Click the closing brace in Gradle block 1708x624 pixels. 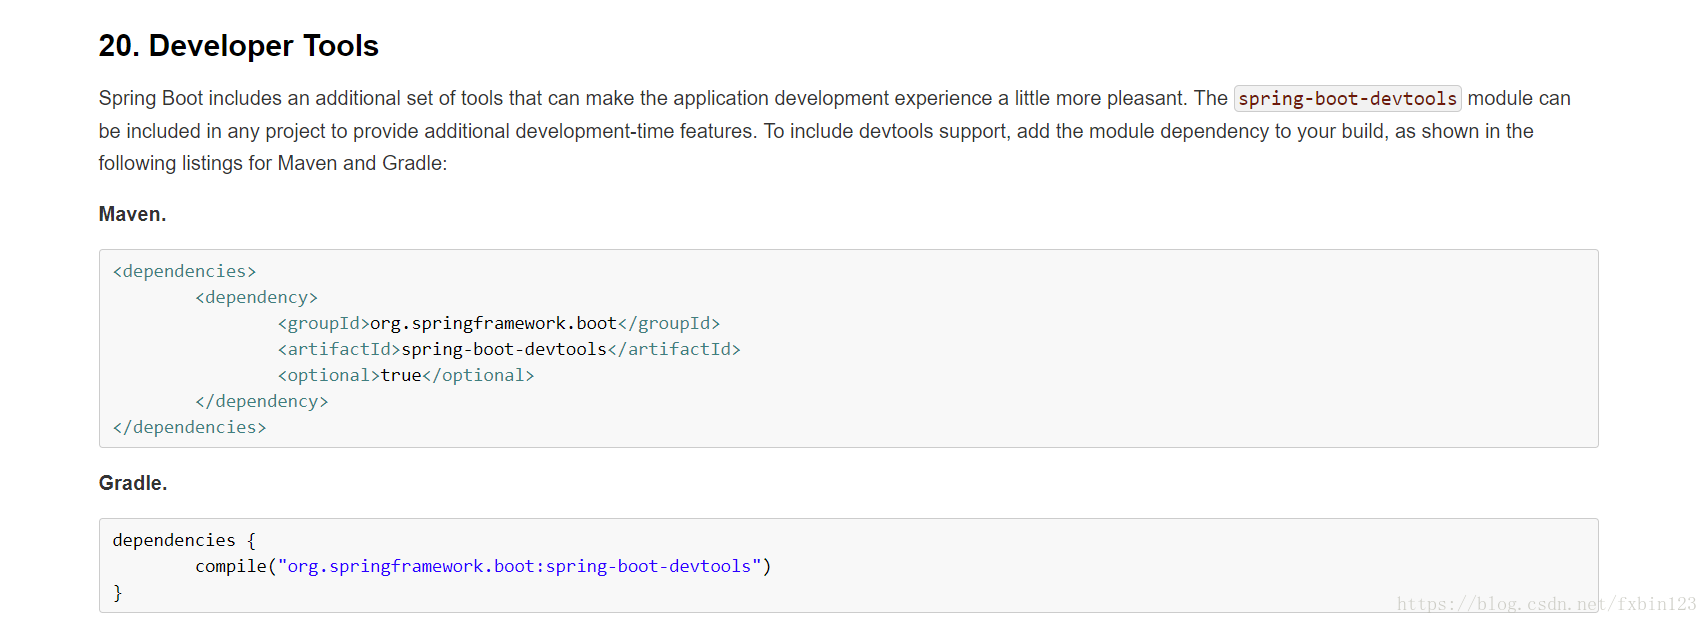[x=117, y=592]
